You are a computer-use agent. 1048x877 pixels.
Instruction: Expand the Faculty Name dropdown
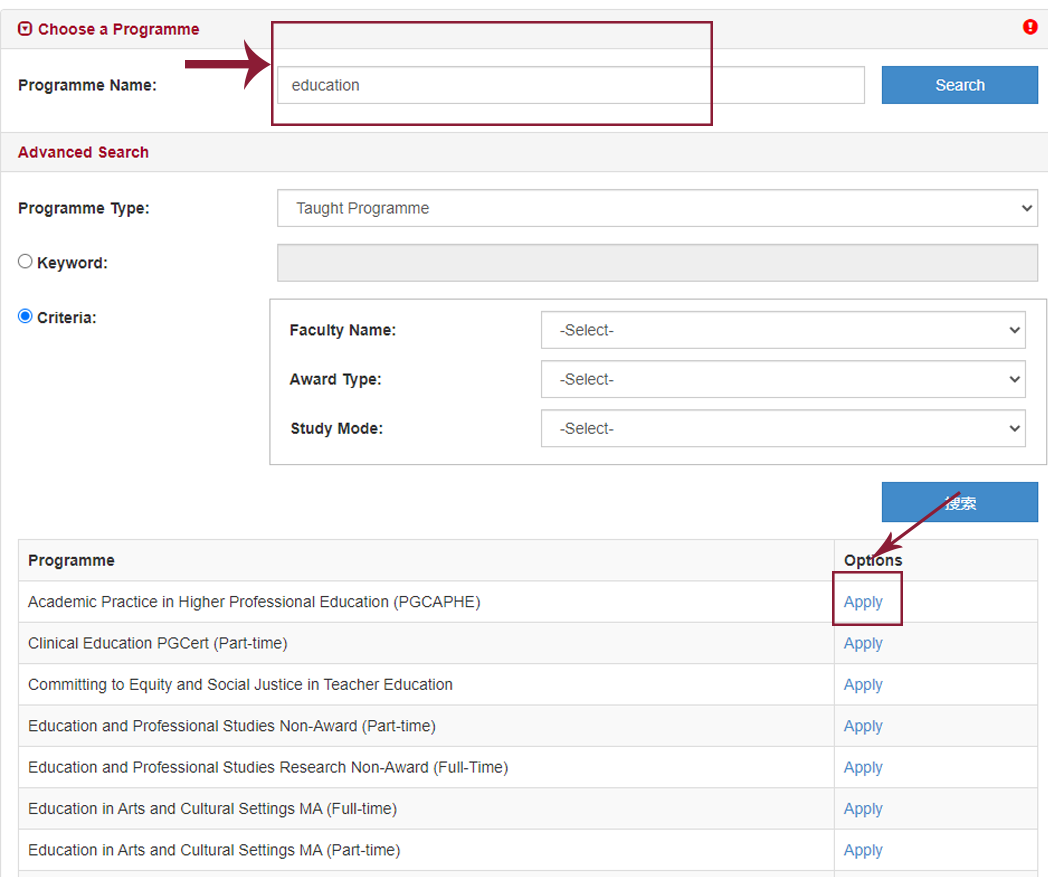coord(783,330)
